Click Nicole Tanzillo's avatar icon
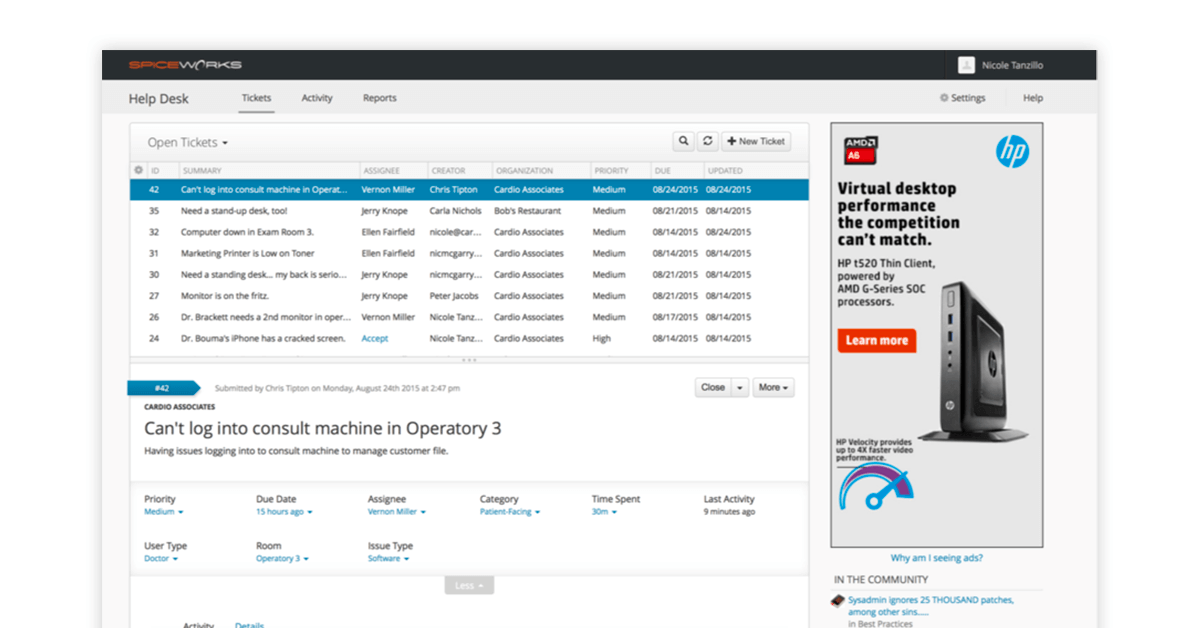The width and height of the screenshot is (1200, 628). tap(966, 65)
